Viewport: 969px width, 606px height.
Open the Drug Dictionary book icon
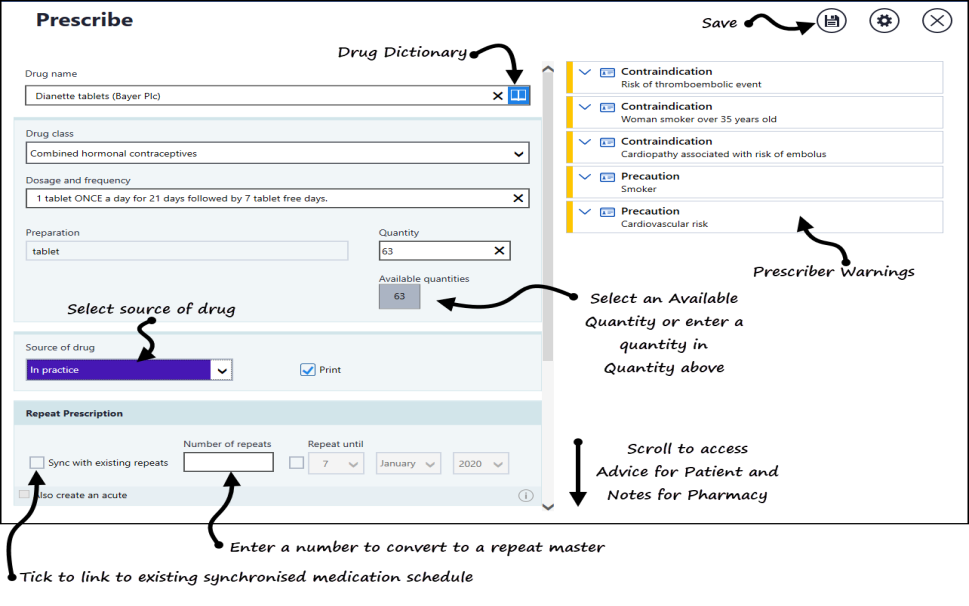pos(518,96)
